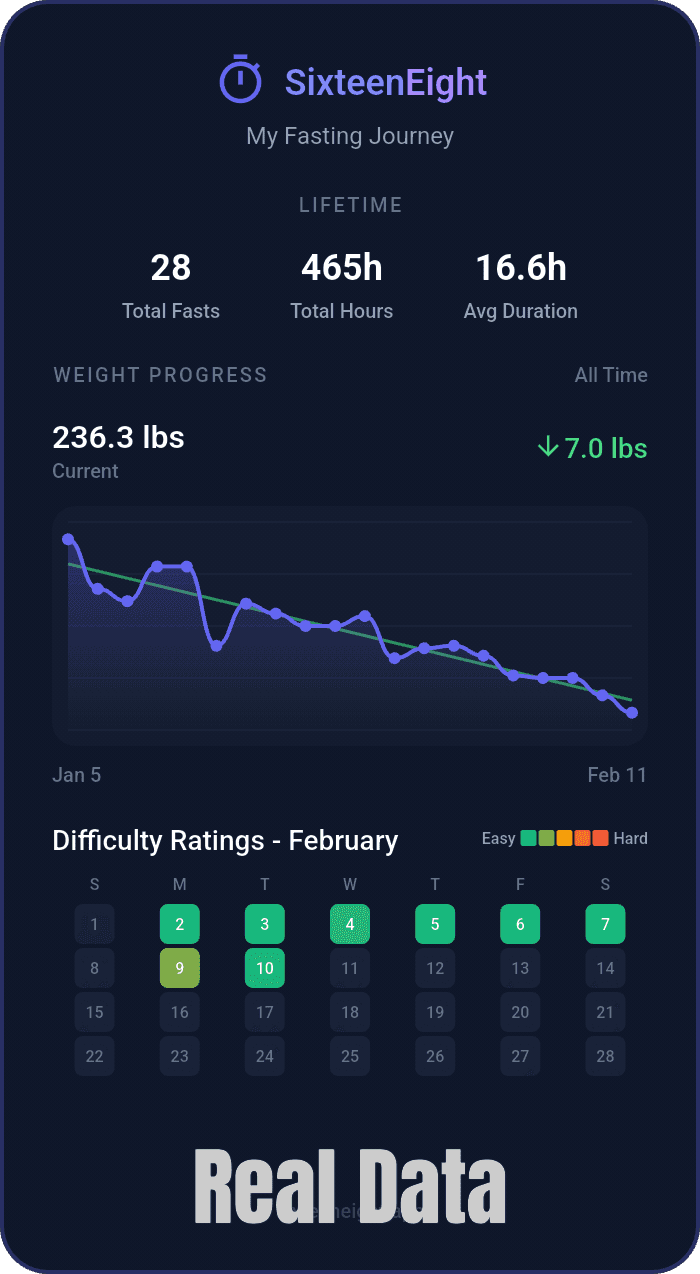Click the Difficulty Ratings - February heading
The height and width of the screenshot is (1274, 700).
pyautogui.click(x=225, y=841)
